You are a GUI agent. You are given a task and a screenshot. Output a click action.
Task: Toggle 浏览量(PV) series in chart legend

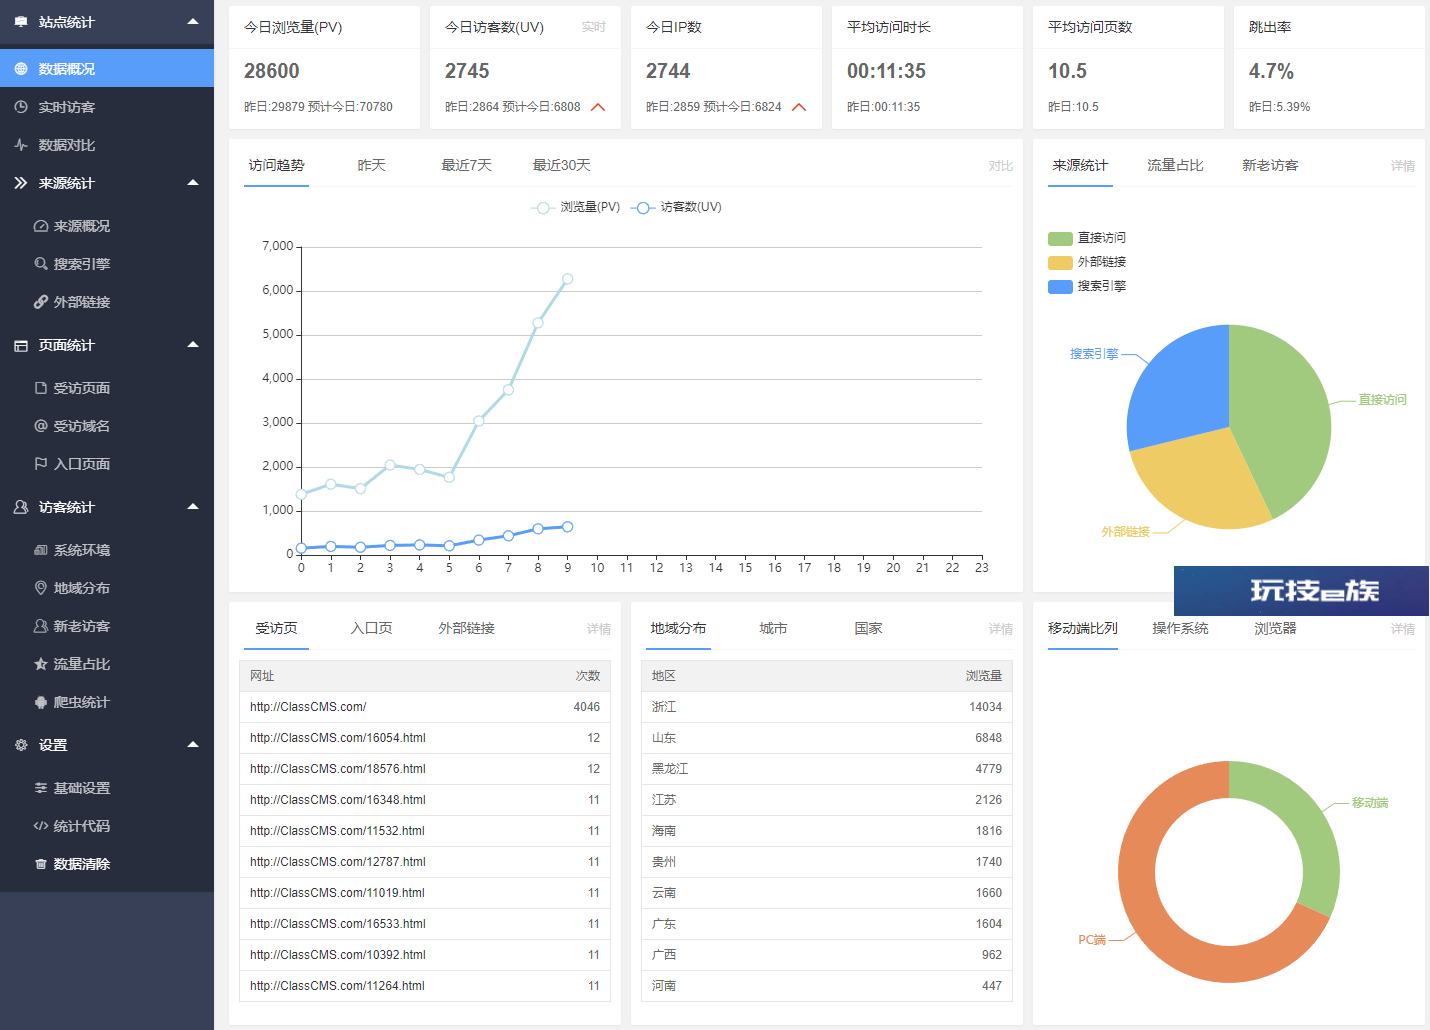575,207
